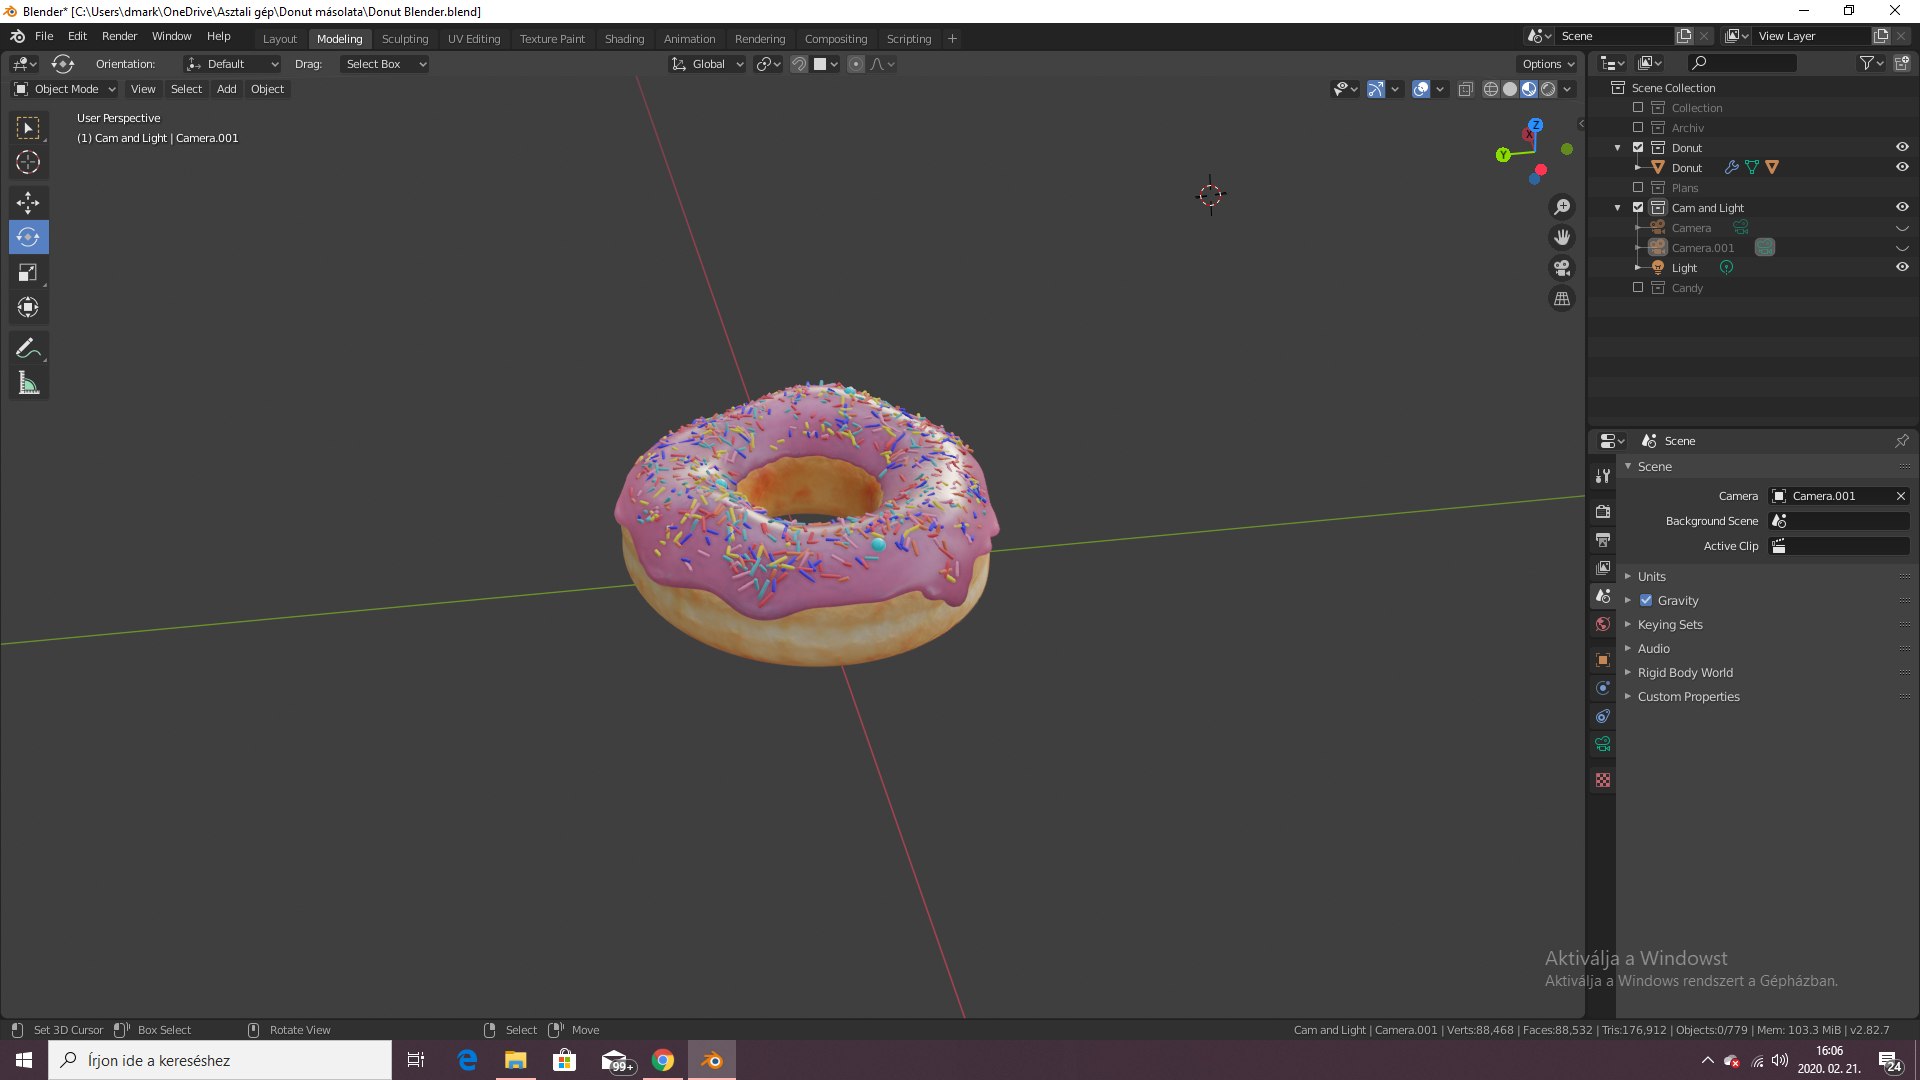The image size is (1920, 1080).
Task: Open the Global transform orientation dropdown
Action: [707, 64]
